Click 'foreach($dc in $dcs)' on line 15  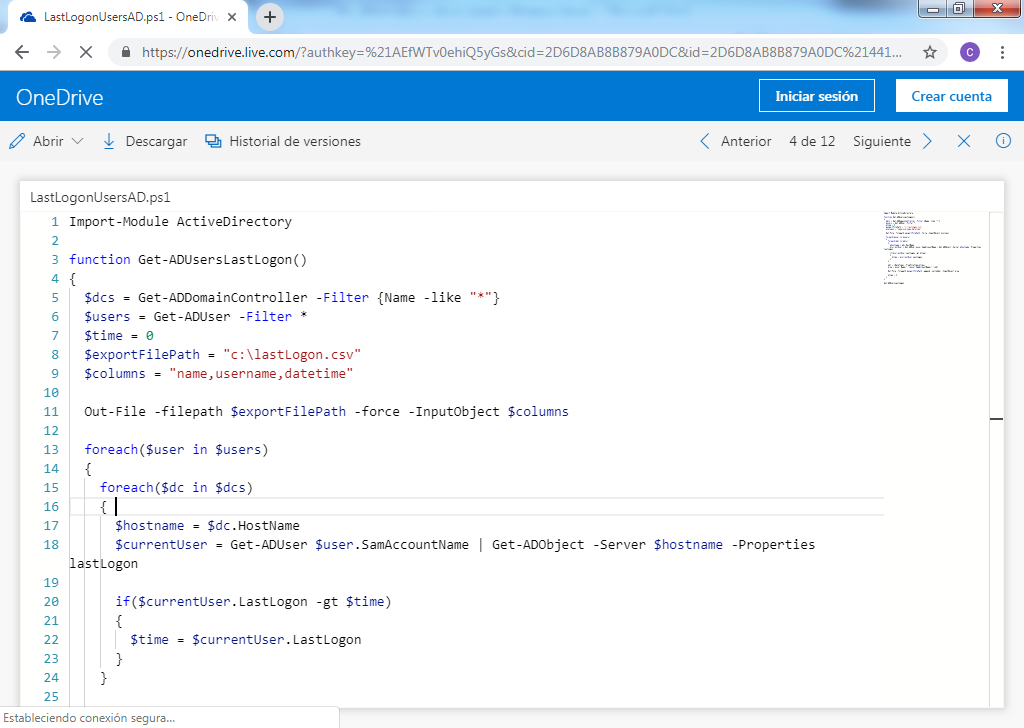176,487
